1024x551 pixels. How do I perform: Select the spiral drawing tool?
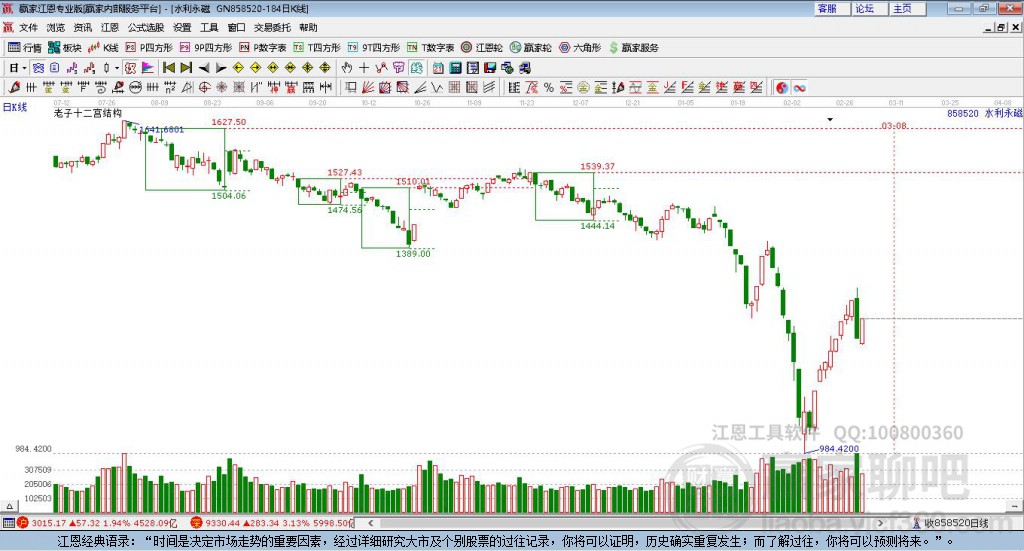pos(101,87)
